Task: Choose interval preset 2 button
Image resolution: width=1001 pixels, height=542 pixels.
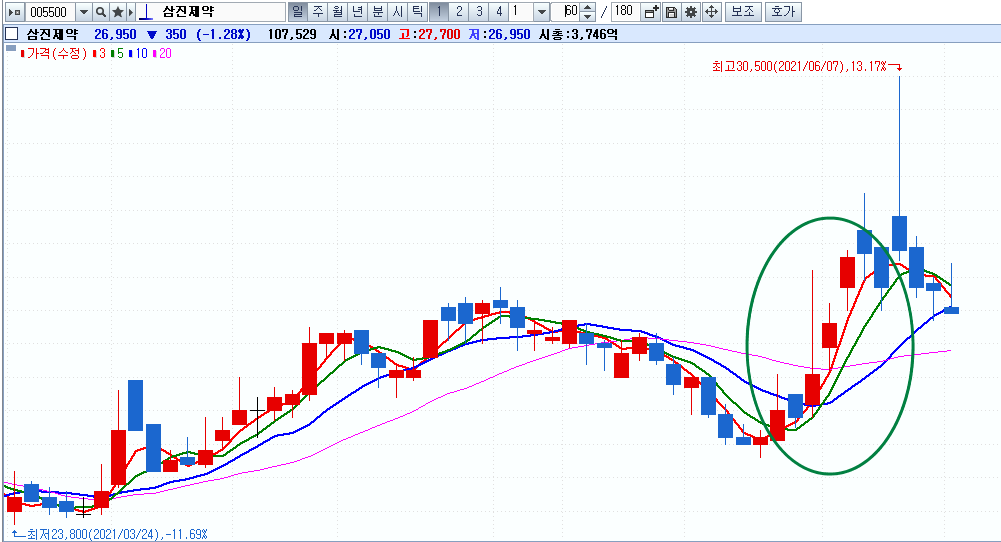Action: point(458,11)
